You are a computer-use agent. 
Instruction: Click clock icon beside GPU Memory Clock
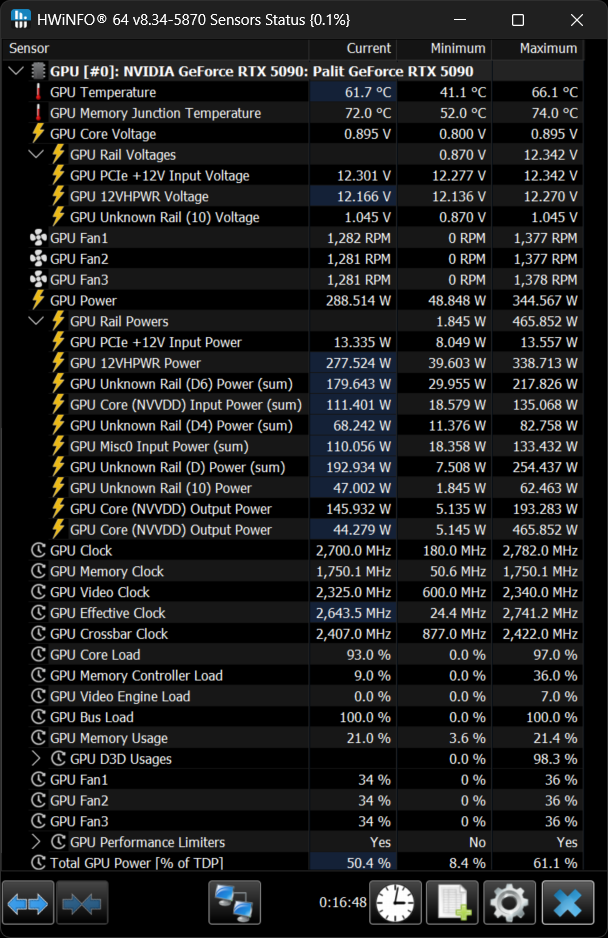[38, 571]
